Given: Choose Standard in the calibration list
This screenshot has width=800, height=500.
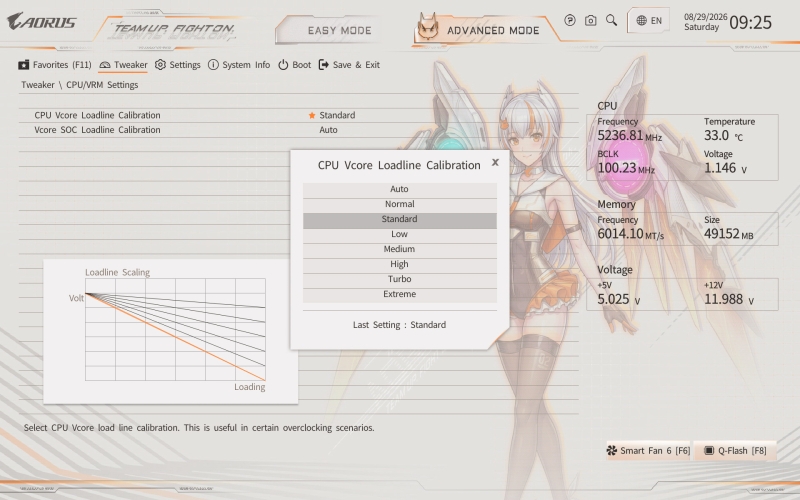Looking at the screenshot, I should 399,219.
